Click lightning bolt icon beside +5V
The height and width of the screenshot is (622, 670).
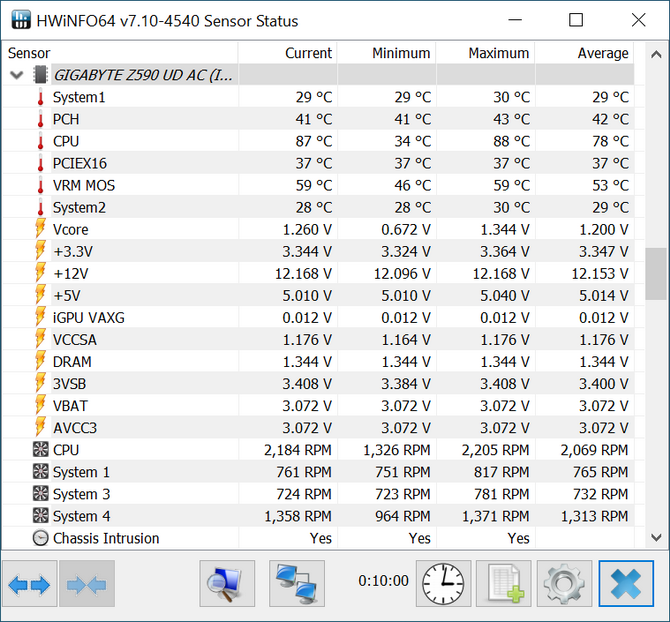coord(40,295)
